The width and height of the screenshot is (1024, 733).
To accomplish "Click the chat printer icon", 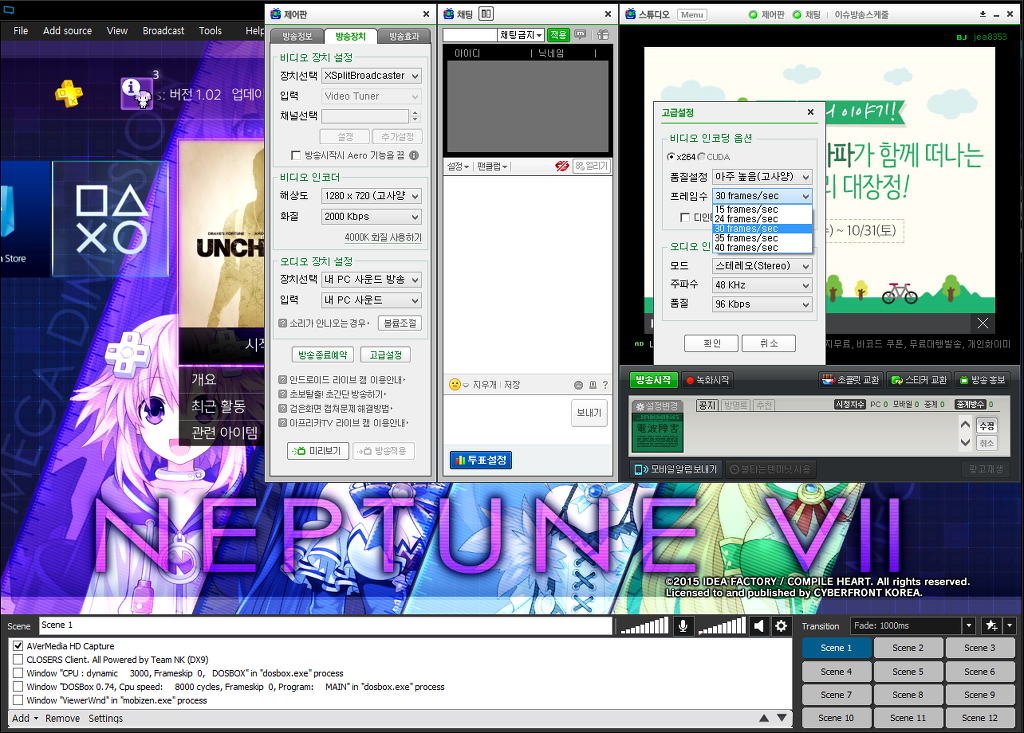I will 592,385.
